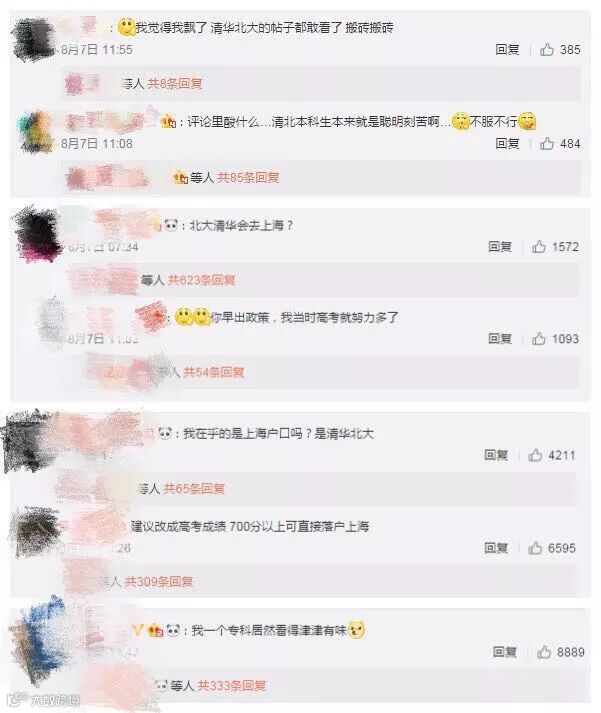
Task: Expand the 共8条回复 replies
Action: tap(175, 83)
